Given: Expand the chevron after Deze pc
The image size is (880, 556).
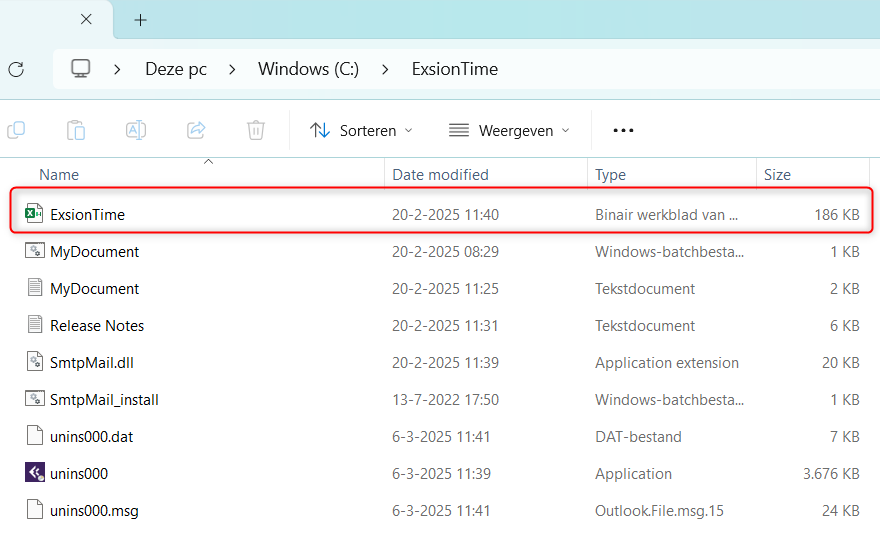Looking at the screenshot, I should (x=232, y=69).
